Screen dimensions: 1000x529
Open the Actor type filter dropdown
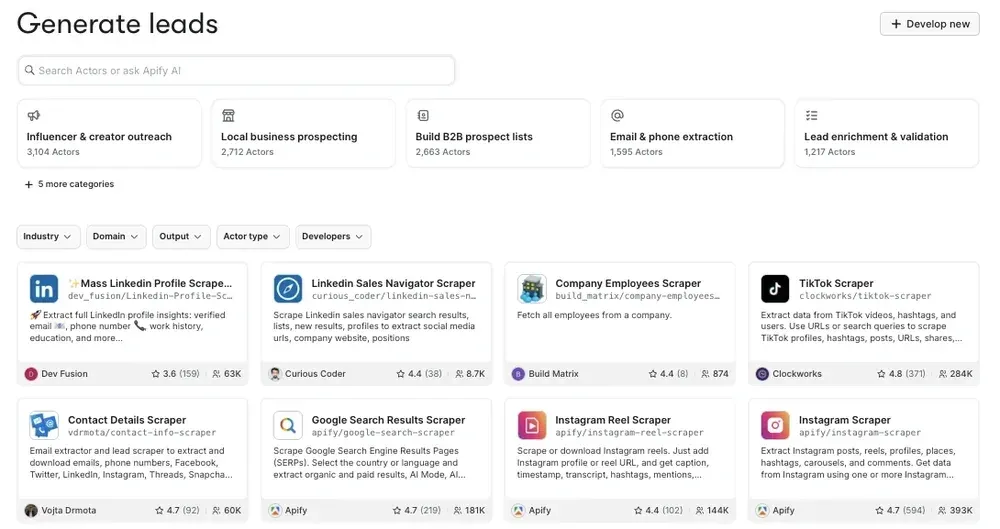click(x=253, y=236)
